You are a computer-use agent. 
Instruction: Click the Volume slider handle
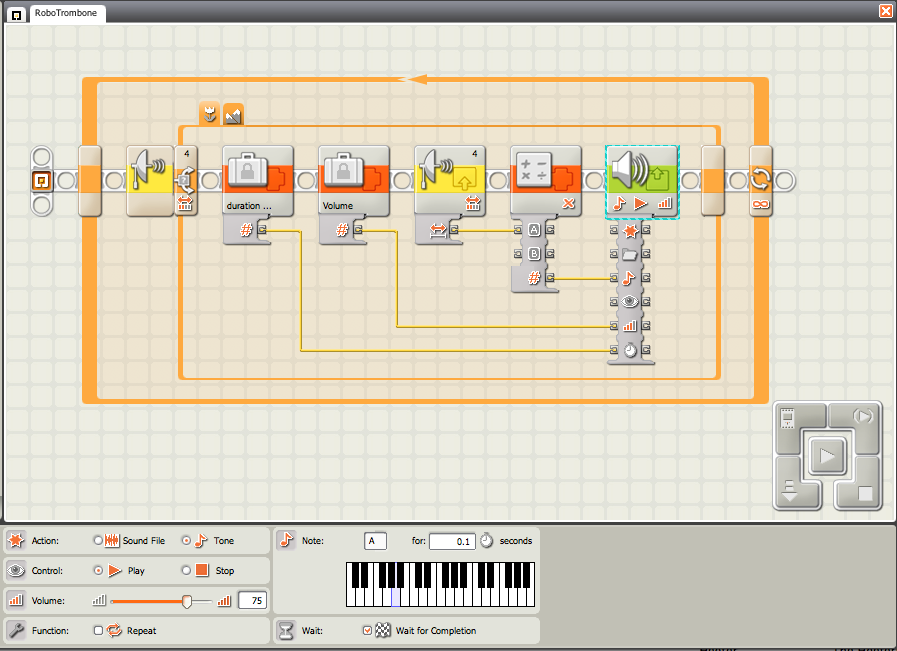click(187, 601)
